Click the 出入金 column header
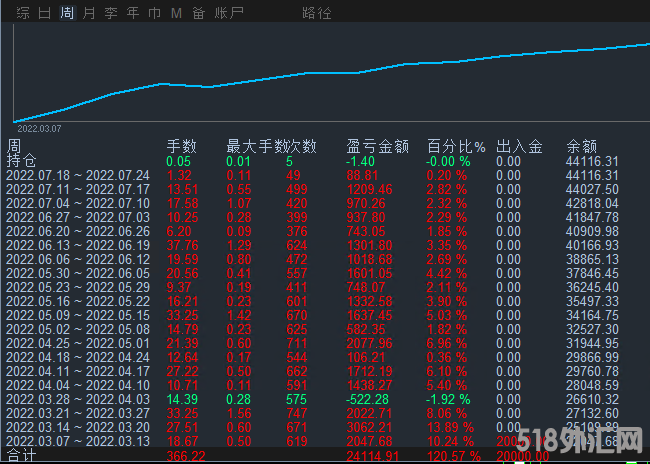The image size is (650, 464). [518, 146]
